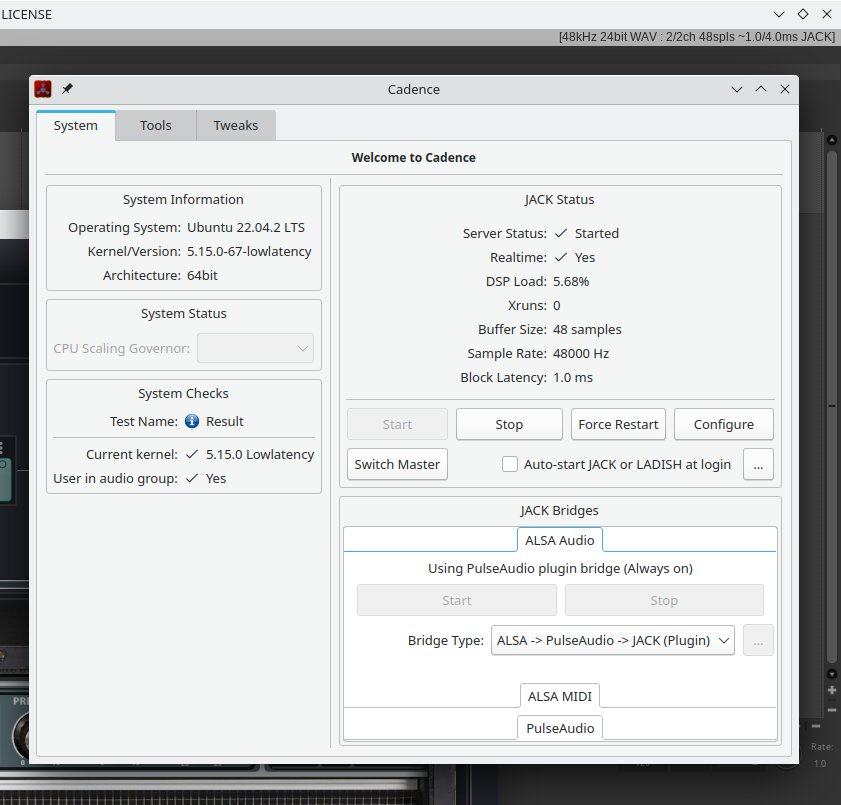This screenshot has height=805, width=841.
Task: Open the JACK Configure dialog
Action: (x=723, y=424)
